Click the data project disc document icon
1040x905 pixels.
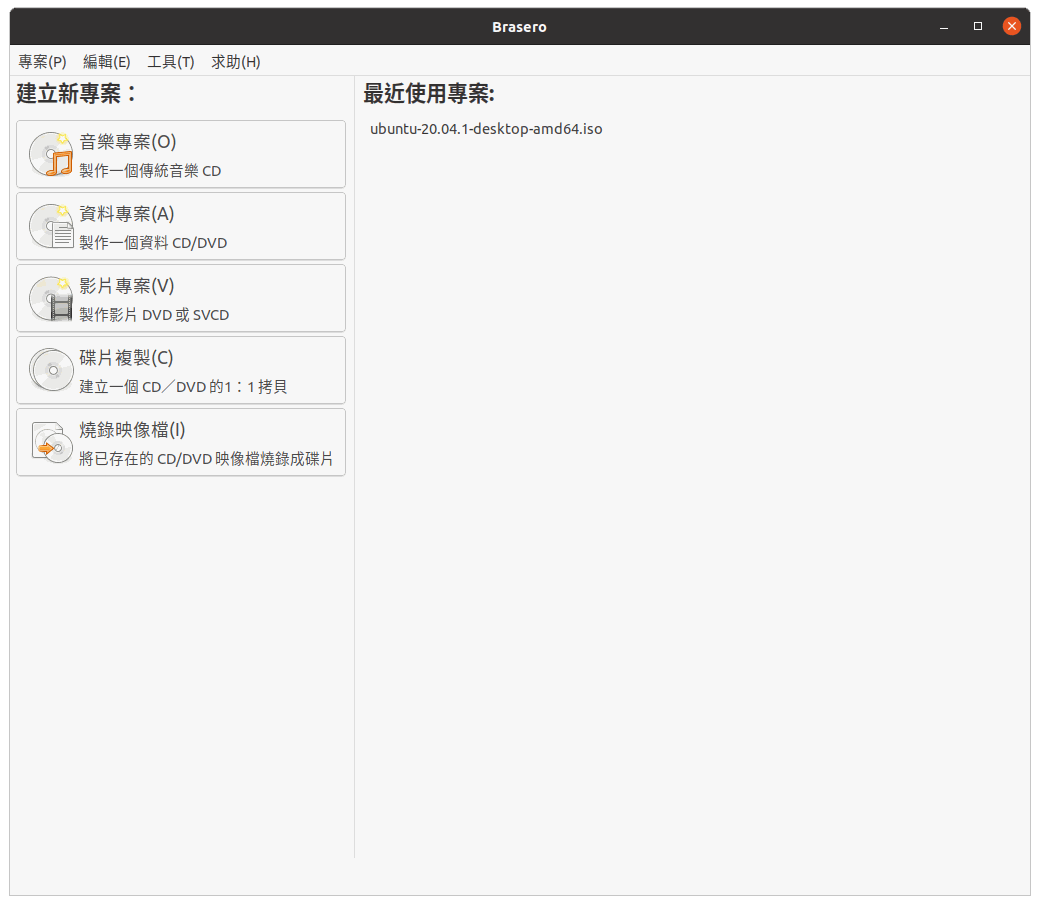coord(51,226)
